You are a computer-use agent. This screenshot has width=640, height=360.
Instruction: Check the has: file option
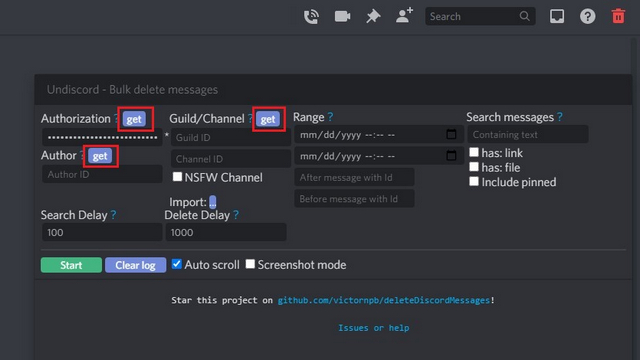(473, 167)
